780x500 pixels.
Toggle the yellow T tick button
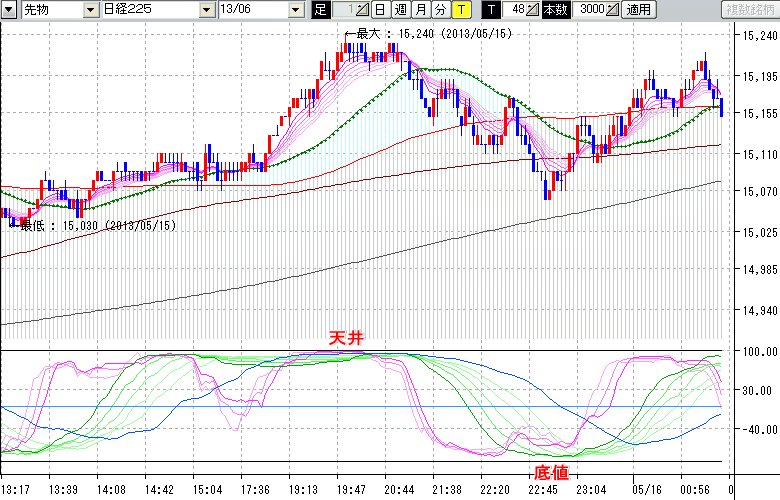[461, 10]
